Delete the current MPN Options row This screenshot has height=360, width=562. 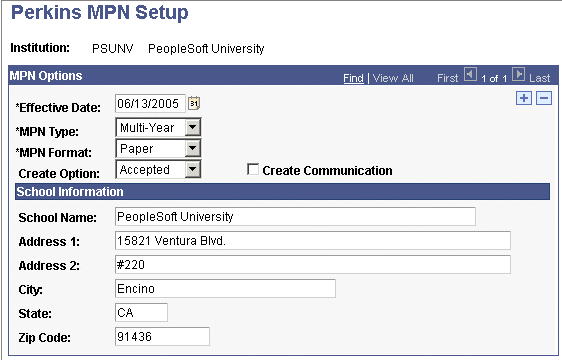[544, 98]
